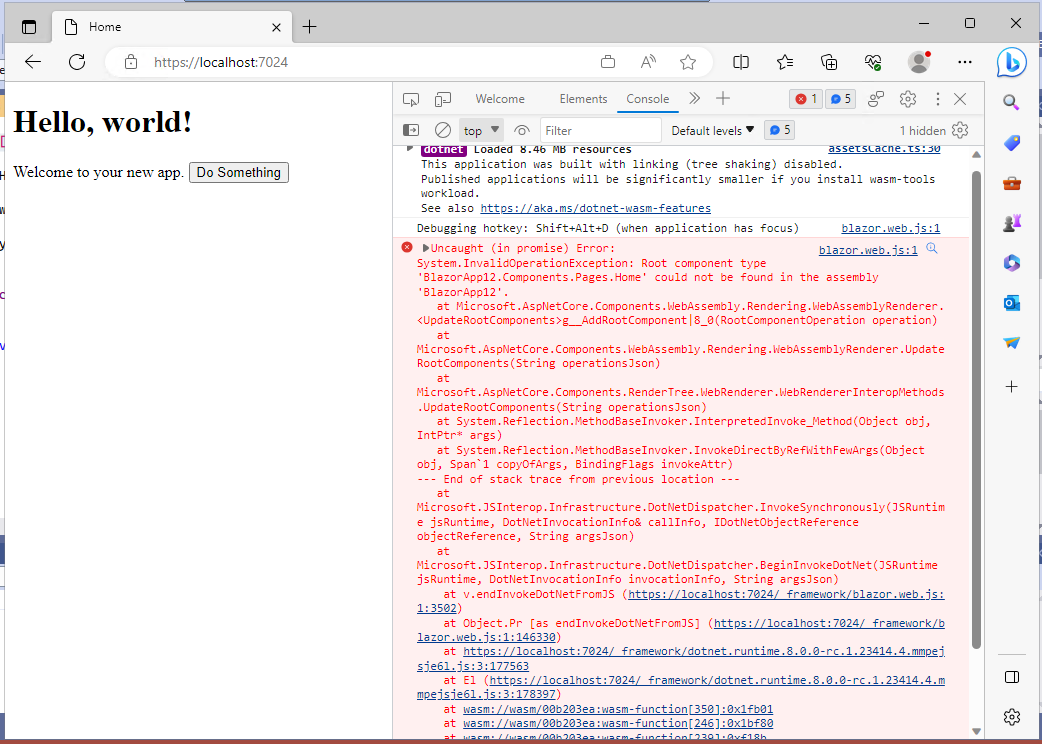Click the Do Something button
The image size is (1042, 744).
(238, 172)
